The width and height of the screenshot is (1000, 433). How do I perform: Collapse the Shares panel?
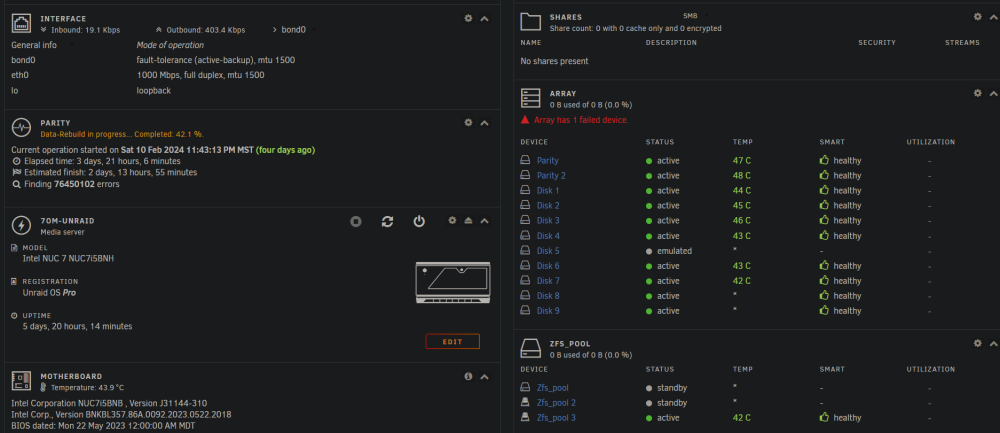[x=994, y=17]
